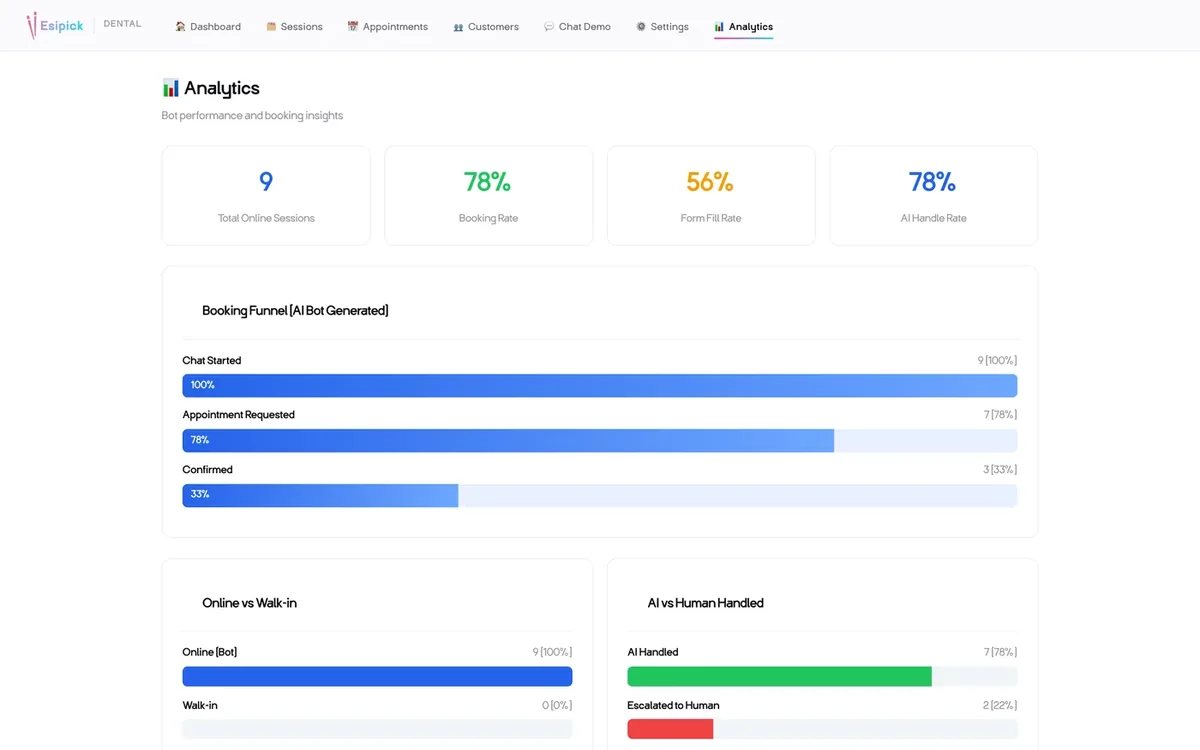Select the Chat Demo tab
Screen dimensions: 1200x750
(578, 27)
